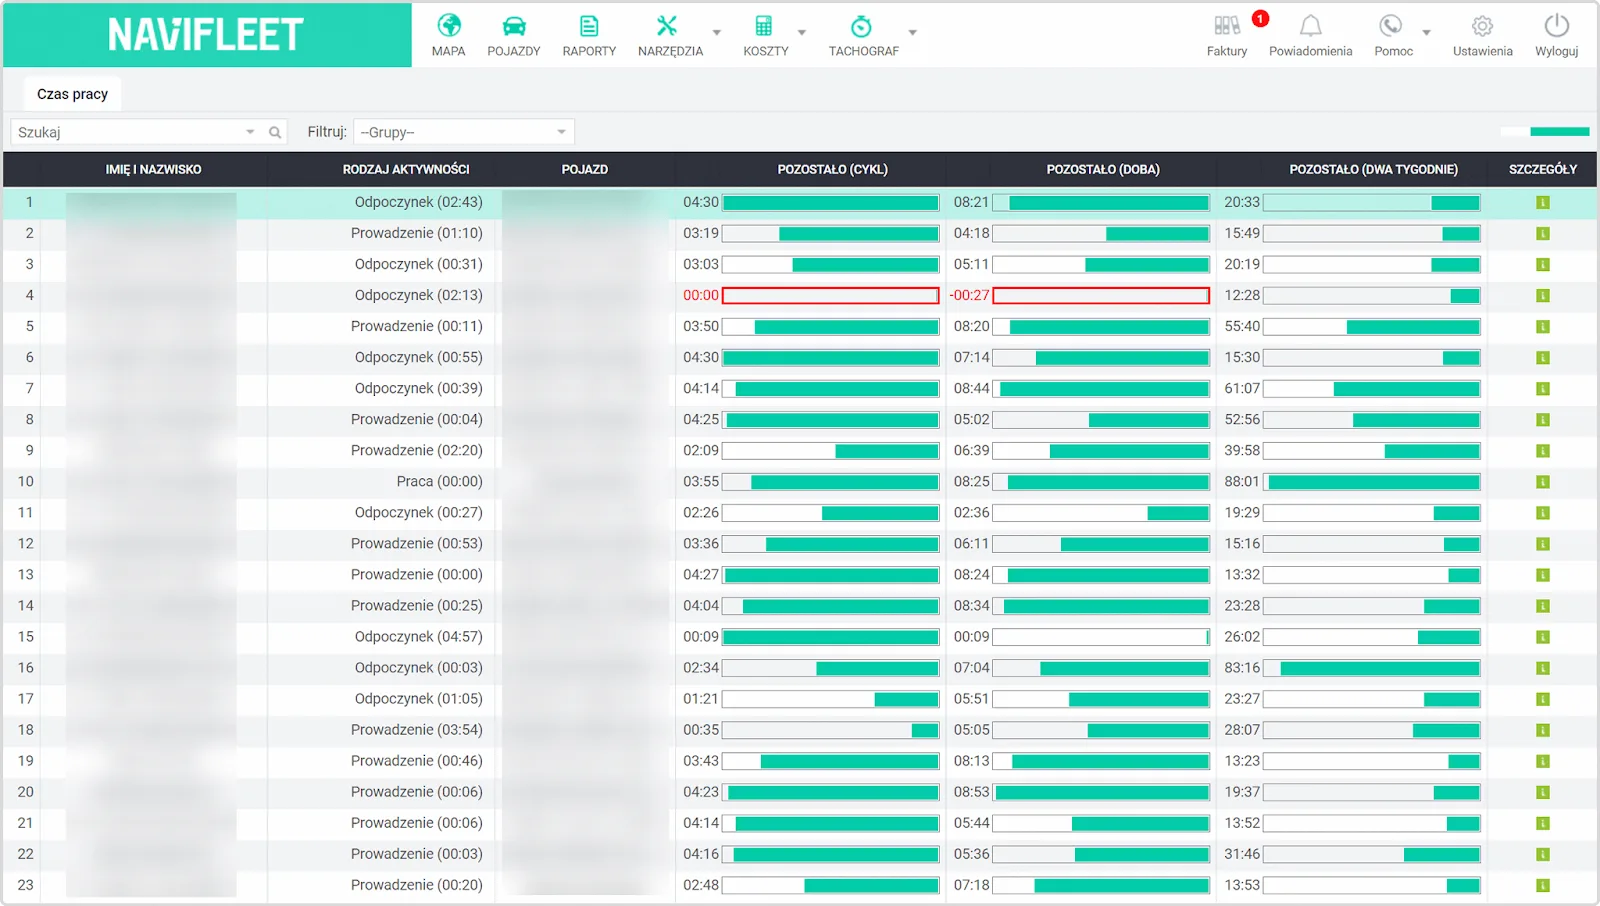This screenshot has width=1600, height=906.
Task: Open the --Grupy-- filter dropdown
Action: [x=464, y=132]
